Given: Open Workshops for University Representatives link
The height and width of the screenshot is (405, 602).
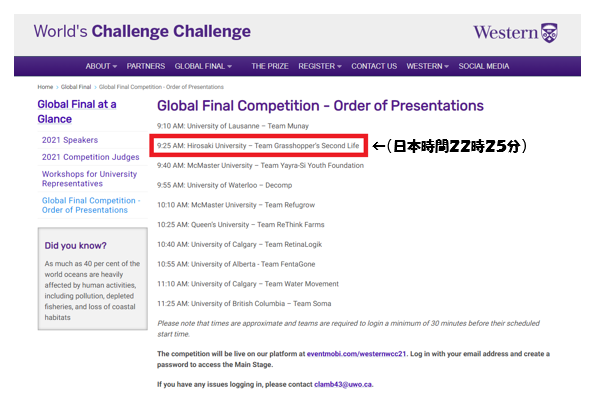Looking at the screenshot, I should coord(89,179).
